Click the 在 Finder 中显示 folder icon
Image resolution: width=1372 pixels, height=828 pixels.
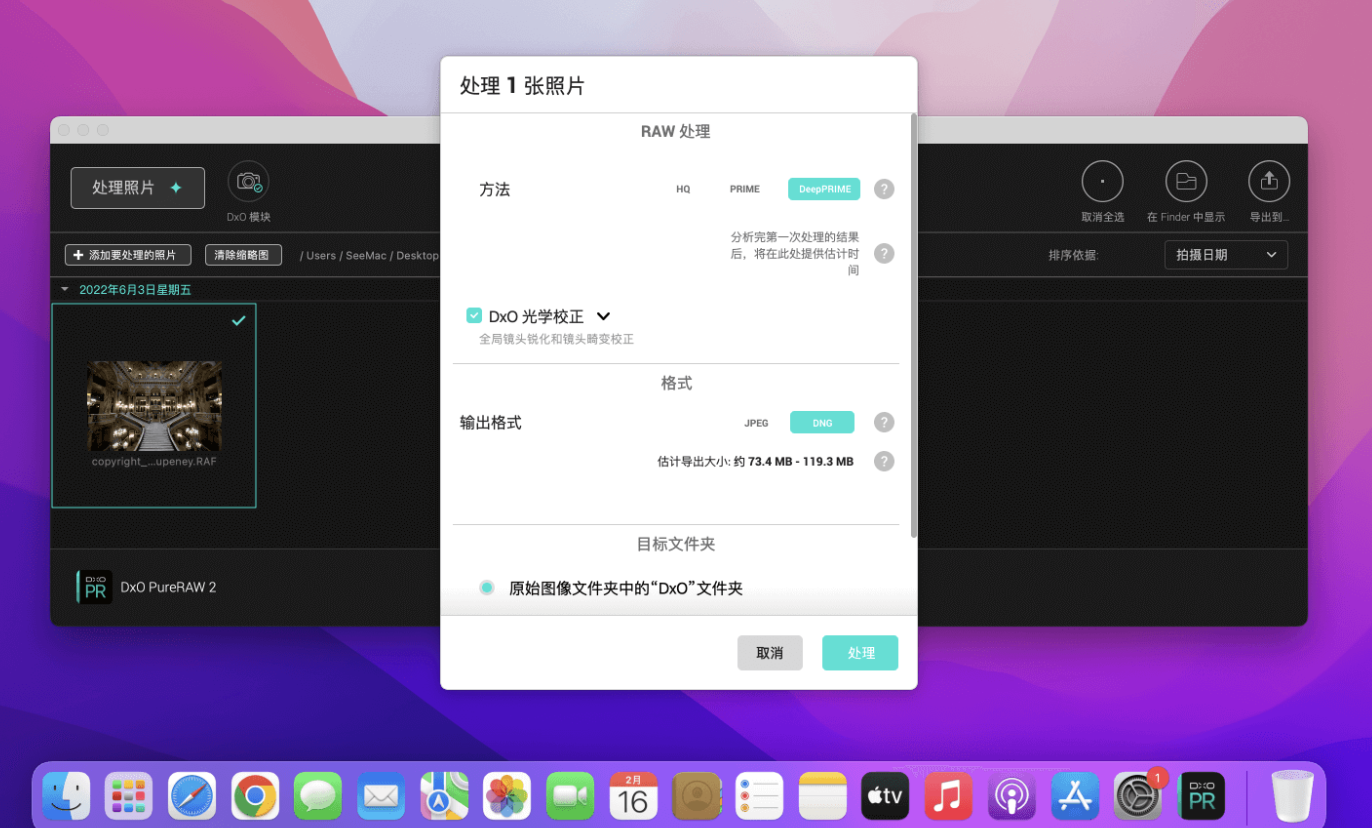coord(1186,182)
